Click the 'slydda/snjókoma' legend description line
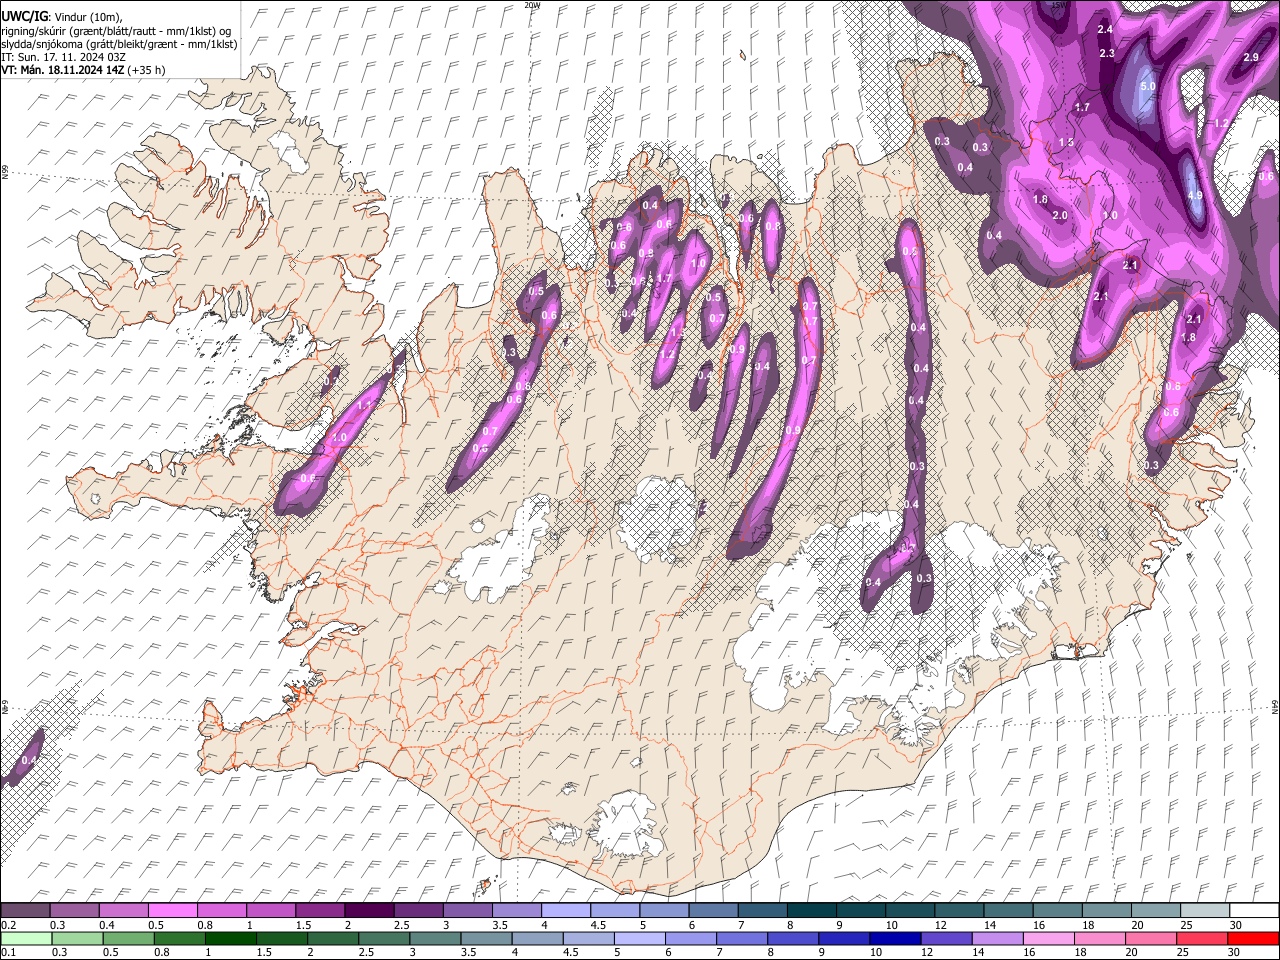Image resolution: width=1280 pixels, height=960 pixels. [x=119, y=44]
